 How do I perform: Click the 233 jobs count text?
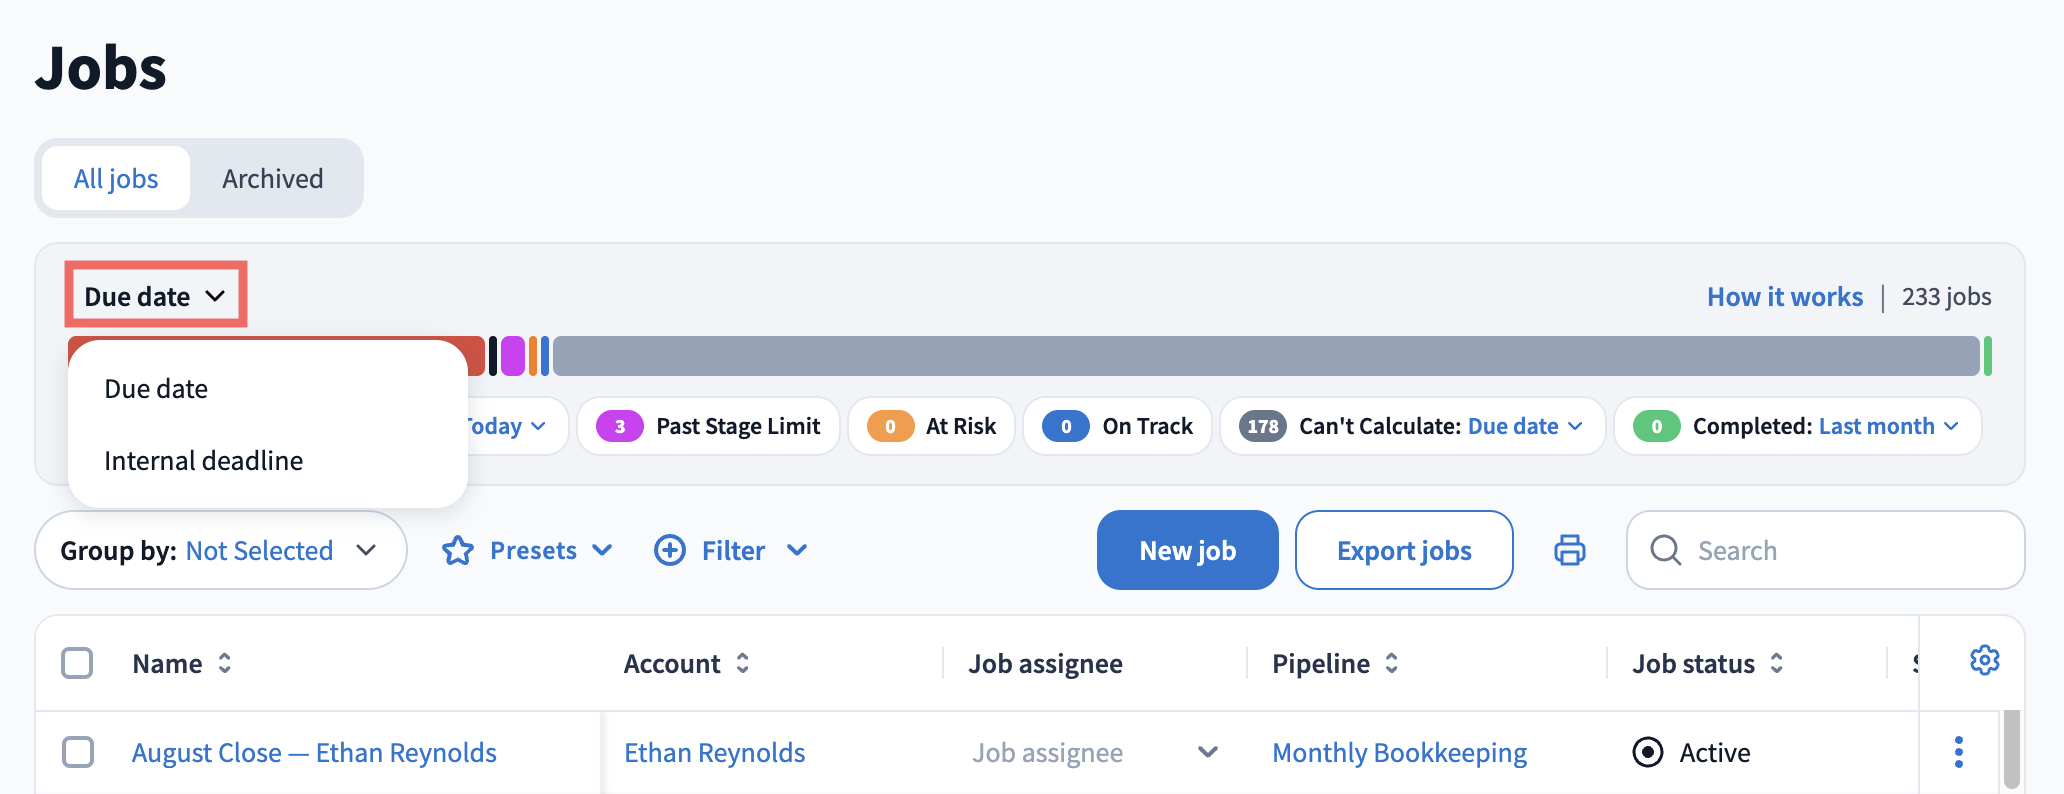click(x=1946, y=297)
